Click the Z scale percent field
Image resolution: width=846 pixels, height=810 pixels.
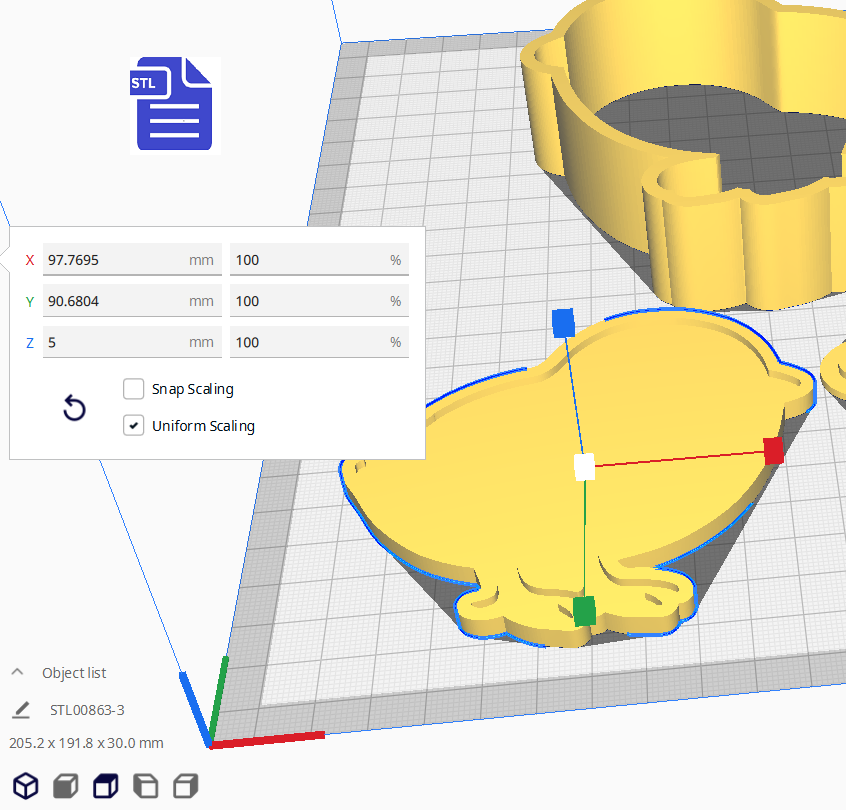pos(310,342)
